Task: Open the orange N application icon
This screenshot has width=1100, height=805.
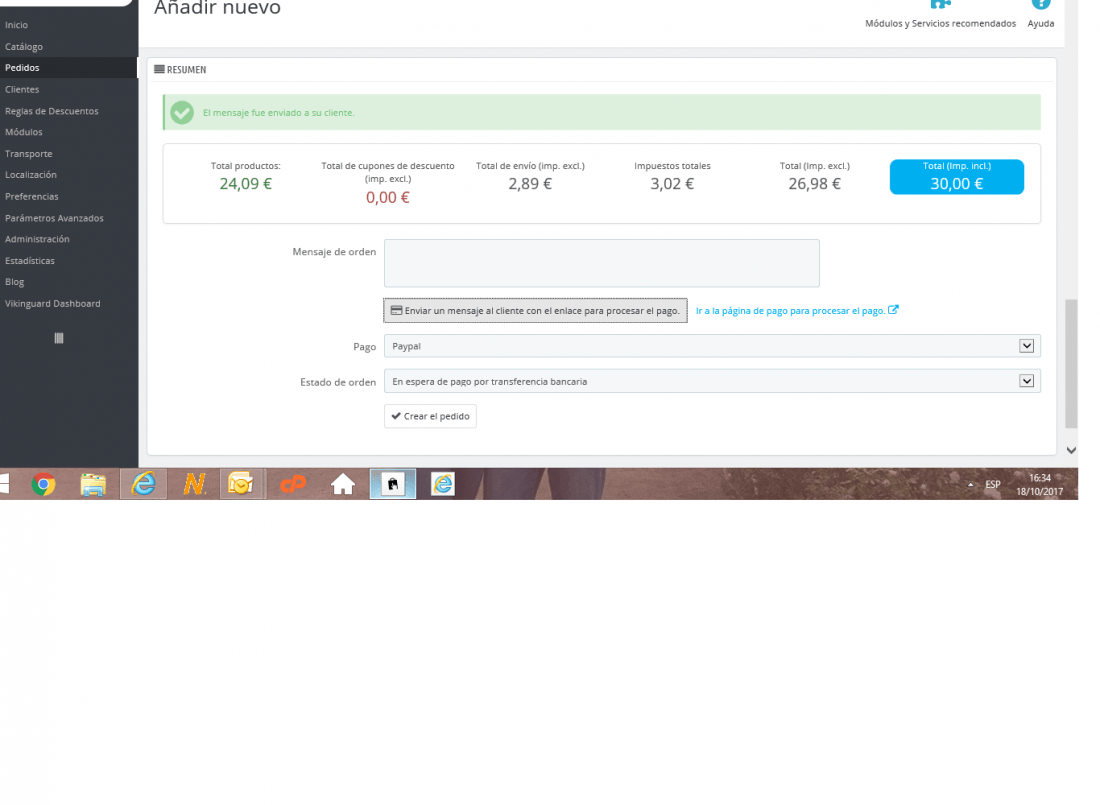Action: pos(194,484)
